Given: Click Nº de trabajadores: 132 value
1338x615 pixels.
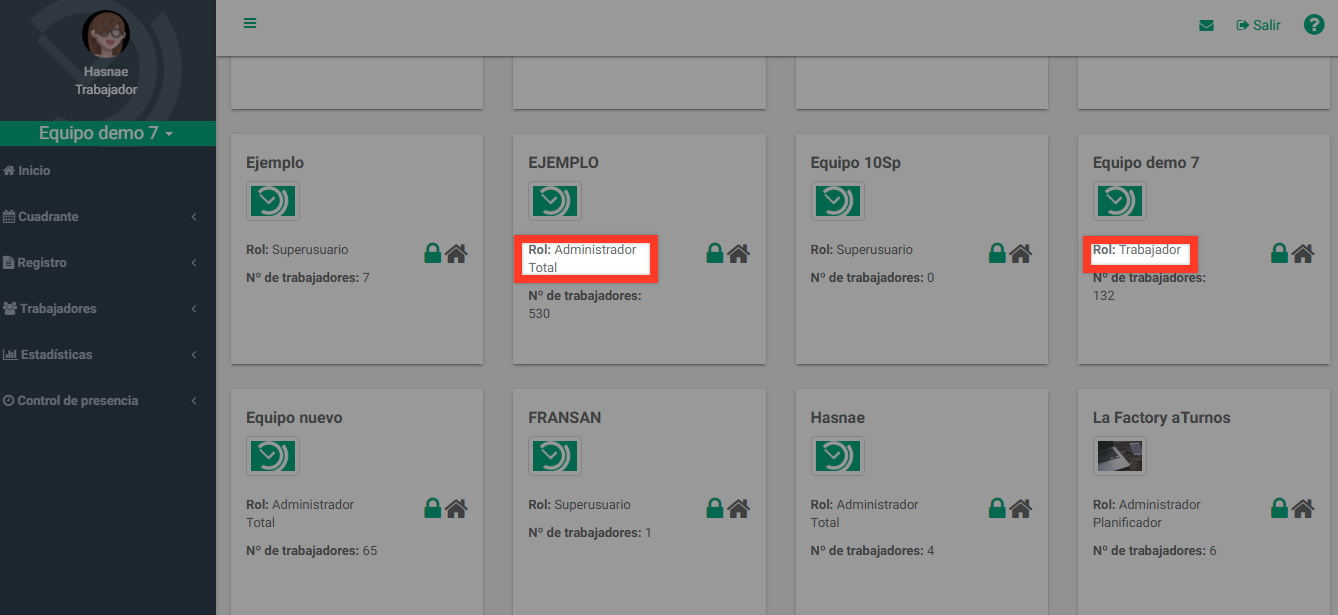Looking at the screenshot, I should (1149, 287).
